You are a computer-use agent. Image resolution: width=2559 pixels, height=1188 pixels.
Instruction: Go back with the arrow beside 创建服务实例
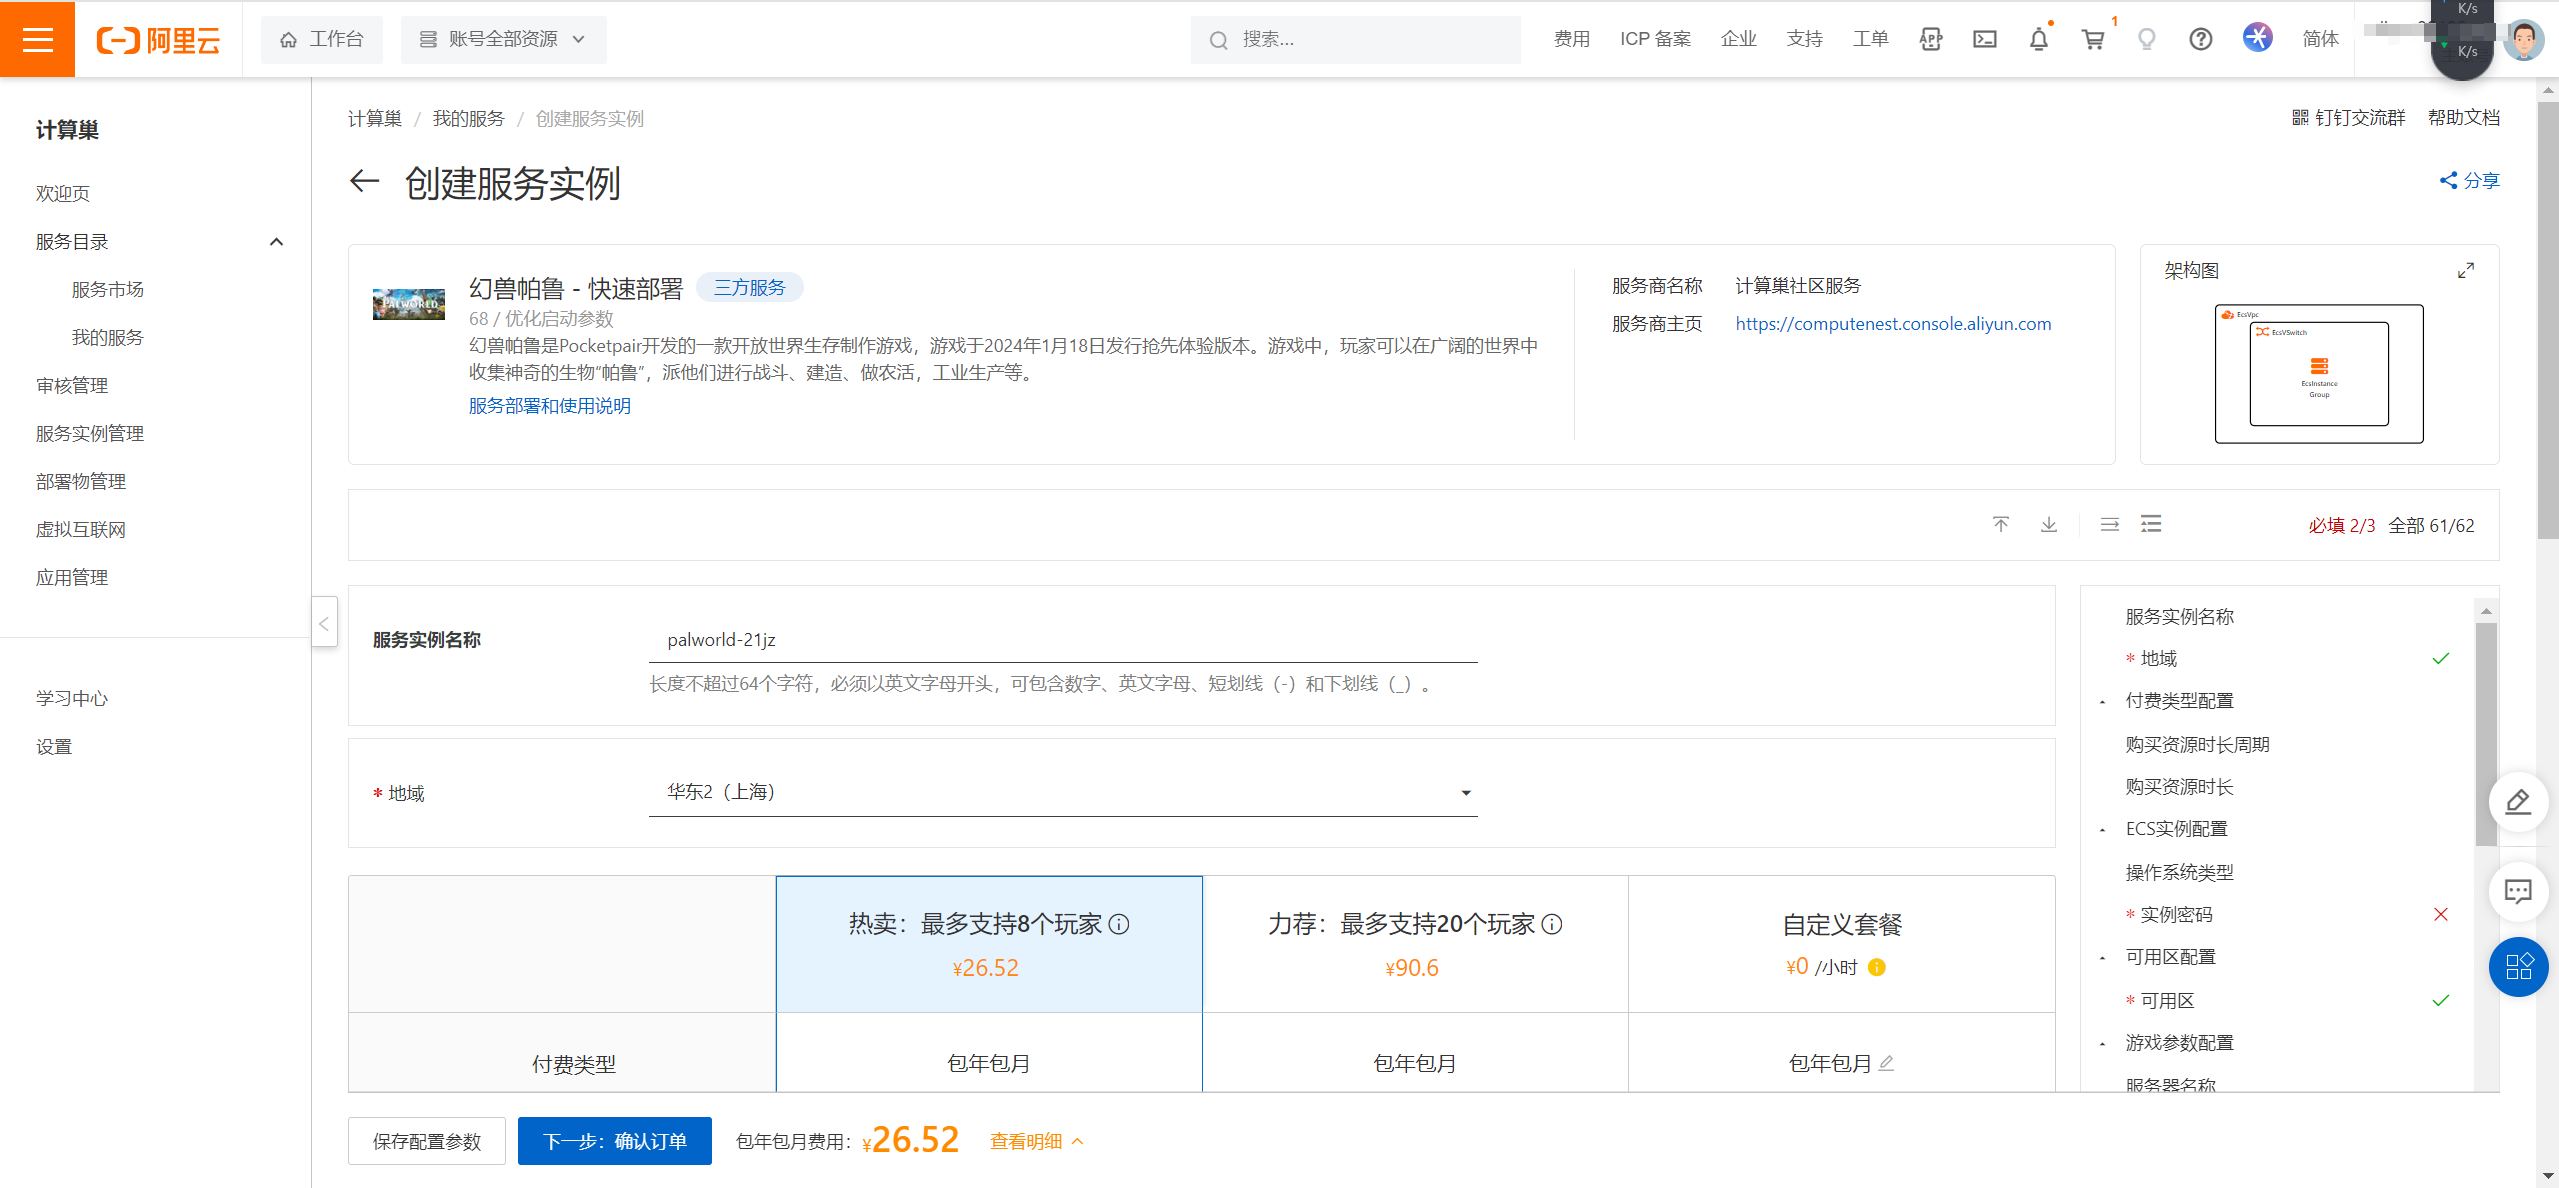(x=364, y=181)
